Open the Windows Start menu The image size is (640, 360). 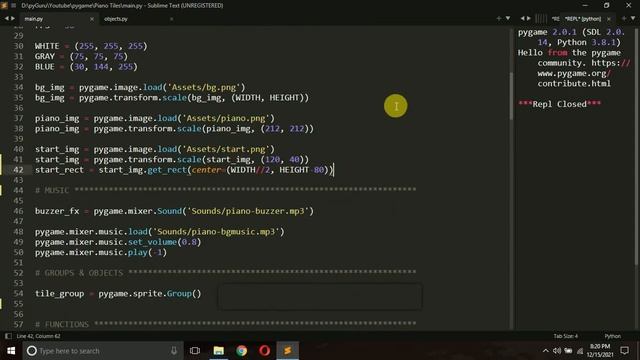click(11, 351)
